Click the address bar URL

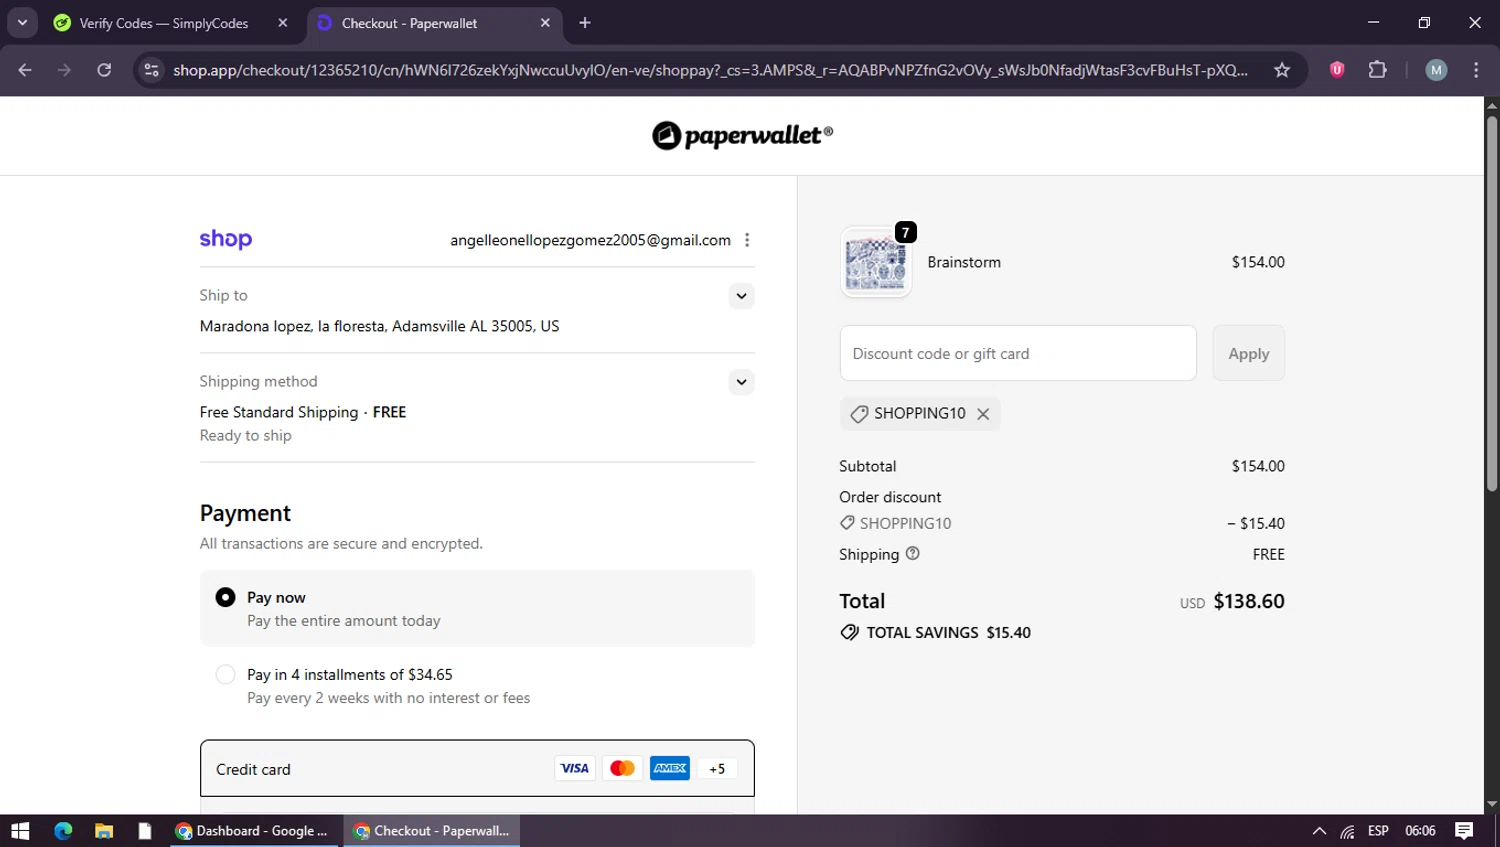point(710,70)
